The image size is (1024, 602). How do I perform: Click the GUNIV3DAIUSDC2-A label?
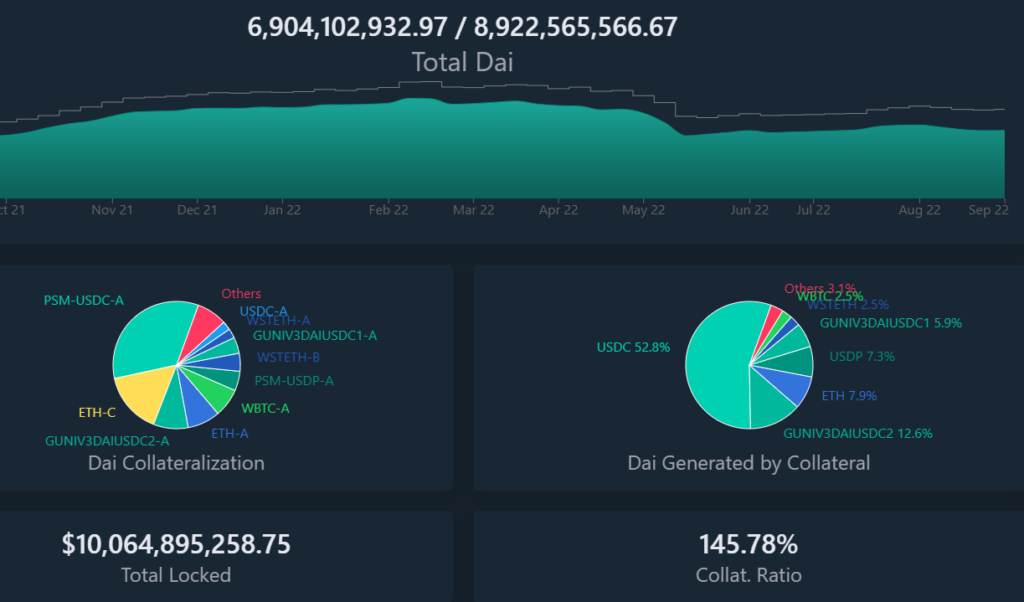107,440
